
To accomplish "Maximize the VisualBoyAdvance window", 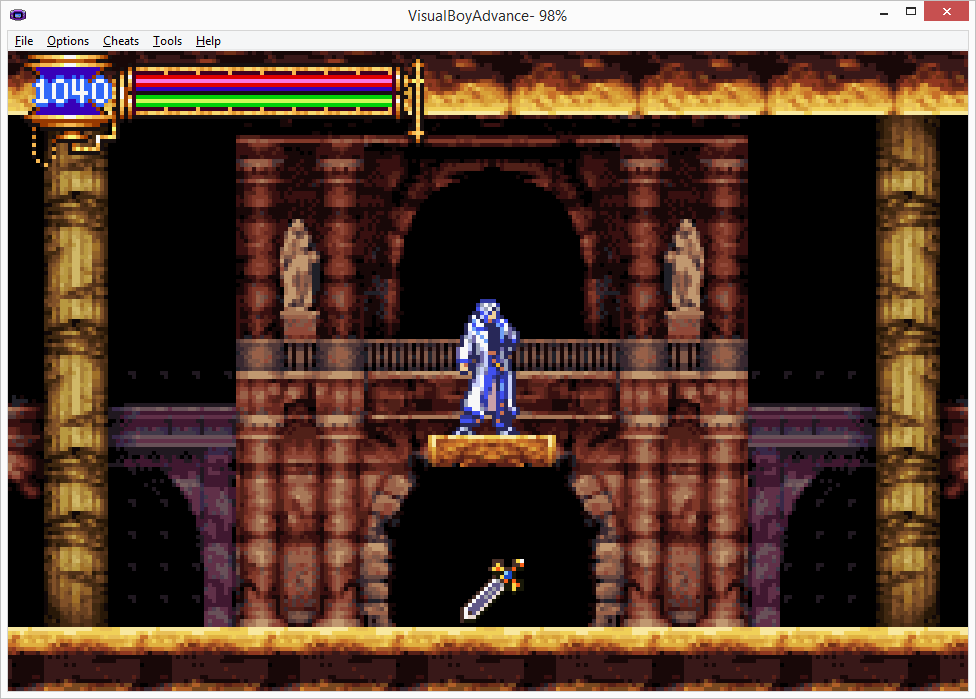I will (x=911, y=12).
